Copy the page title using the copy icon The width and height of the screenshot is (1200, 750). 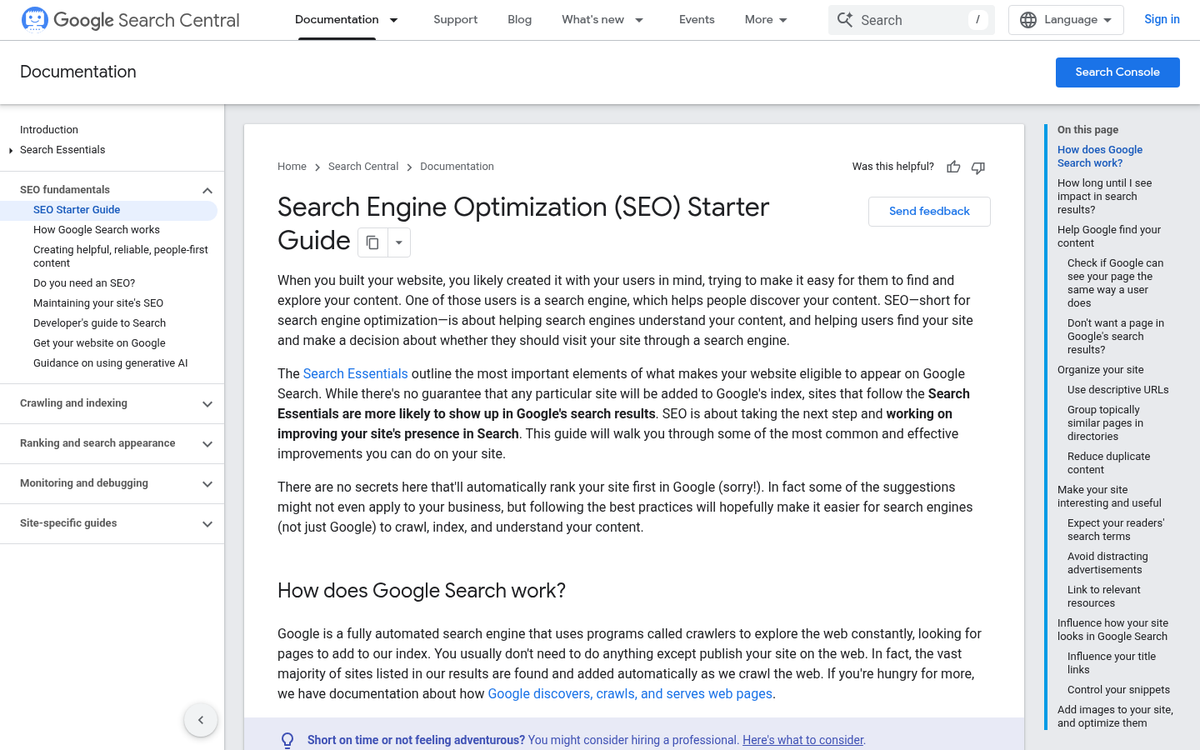click(x=371, y=242)
